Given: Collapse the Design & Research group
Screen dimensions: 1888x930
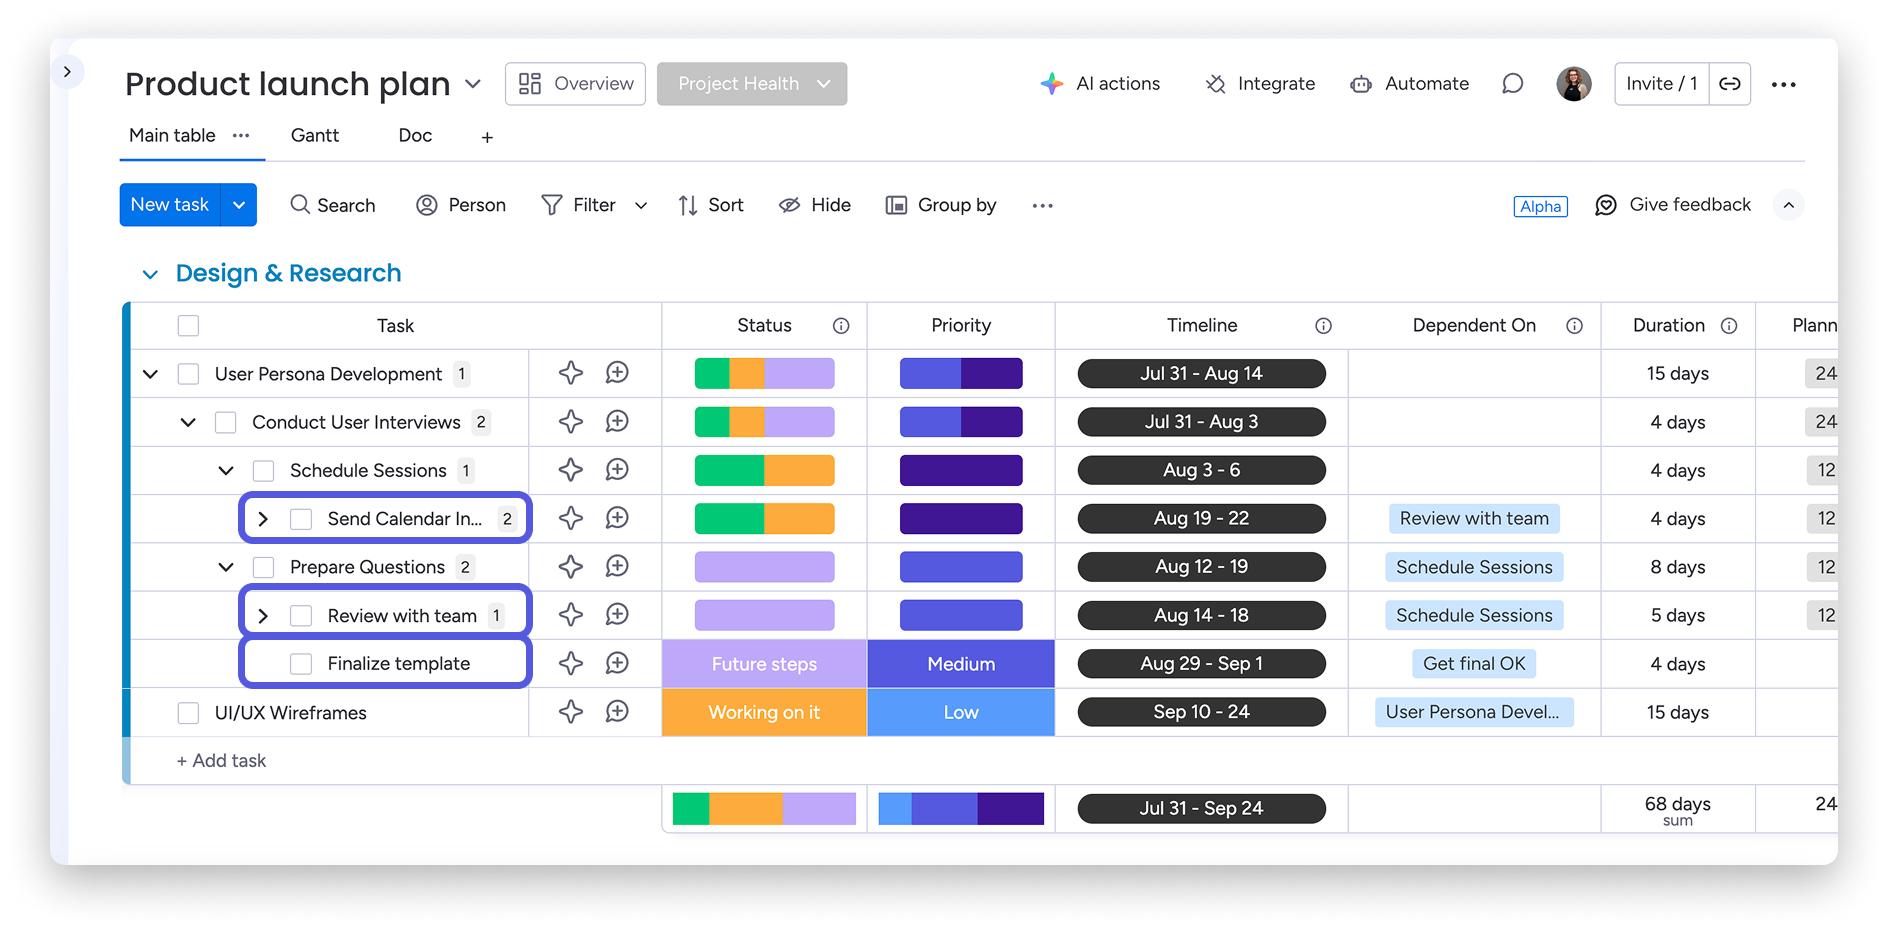Looking at the screenshot, I should click(x=150, y=274).
